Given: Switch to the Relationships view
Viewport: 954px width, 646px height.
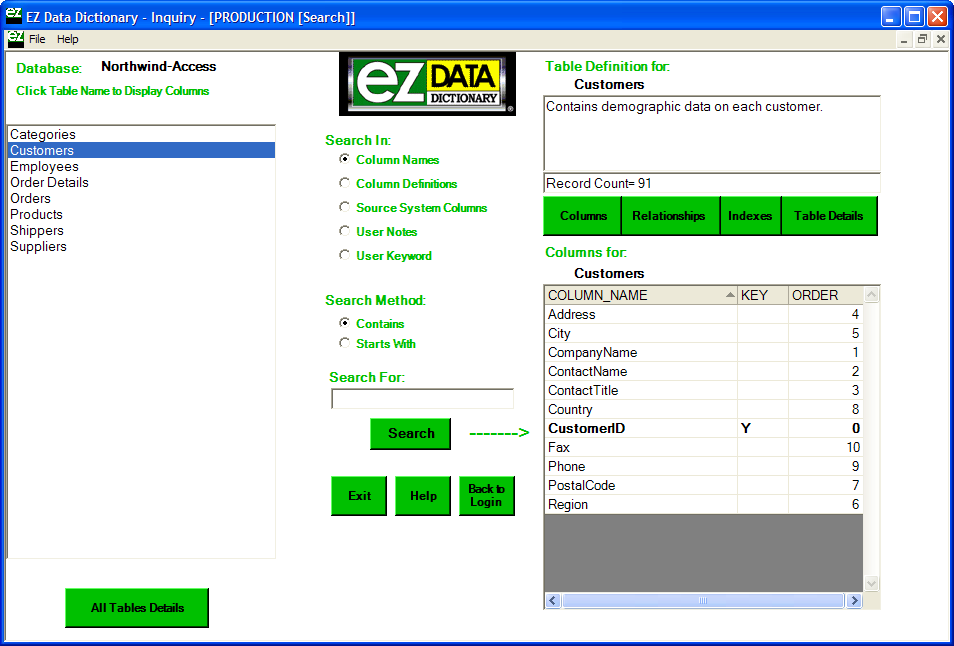Looking at the screenshot, I should click(669, 216).
